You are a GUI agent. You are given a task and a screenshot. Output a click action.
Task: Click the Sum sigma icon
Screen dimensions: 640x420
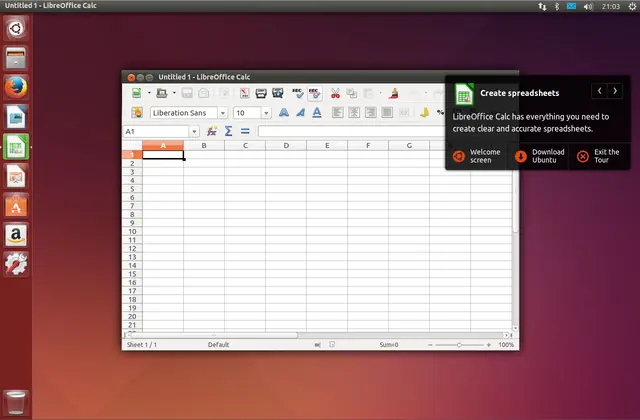[x=228, y=131]
